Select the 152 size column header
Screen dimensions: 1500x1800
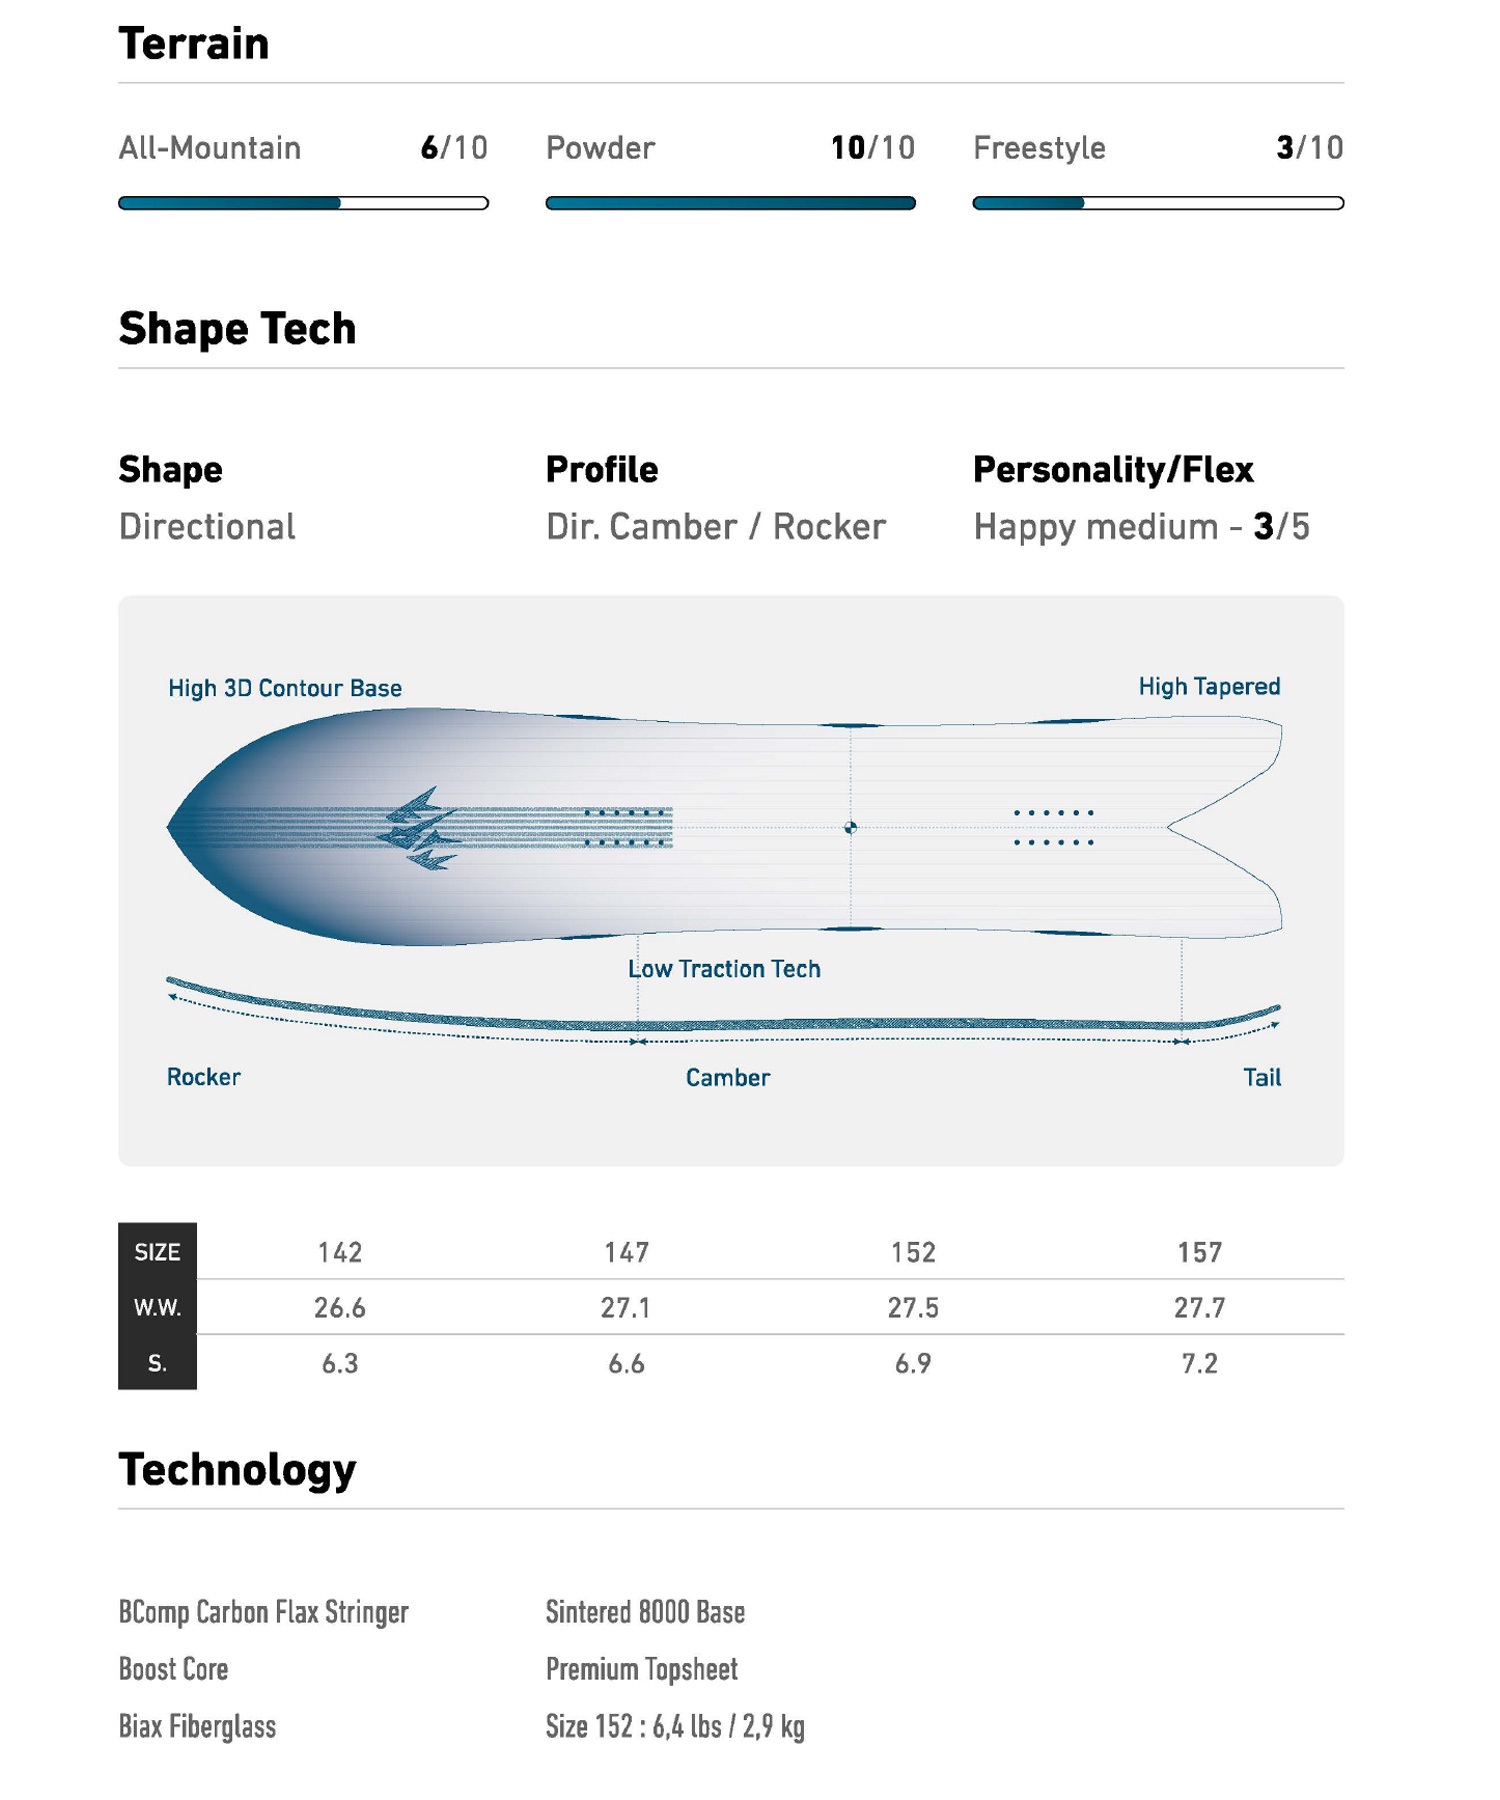coord(913,1252)
